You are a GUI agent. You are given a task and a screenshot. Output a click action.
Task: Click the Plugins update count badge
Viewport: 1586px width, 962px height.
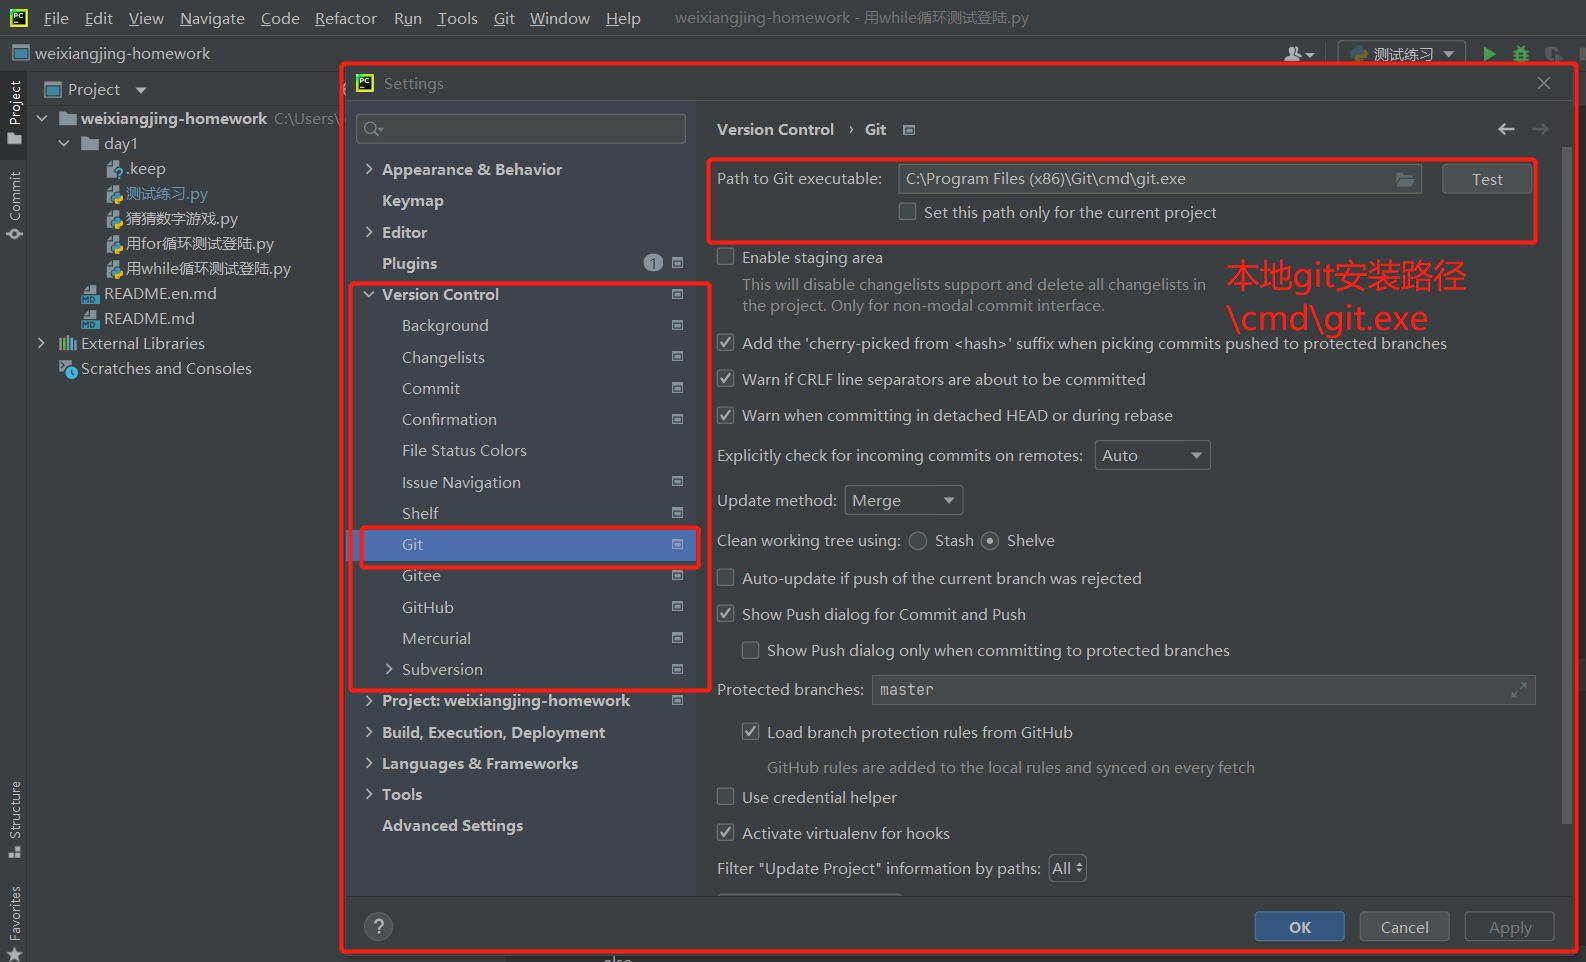coord(653,263)
